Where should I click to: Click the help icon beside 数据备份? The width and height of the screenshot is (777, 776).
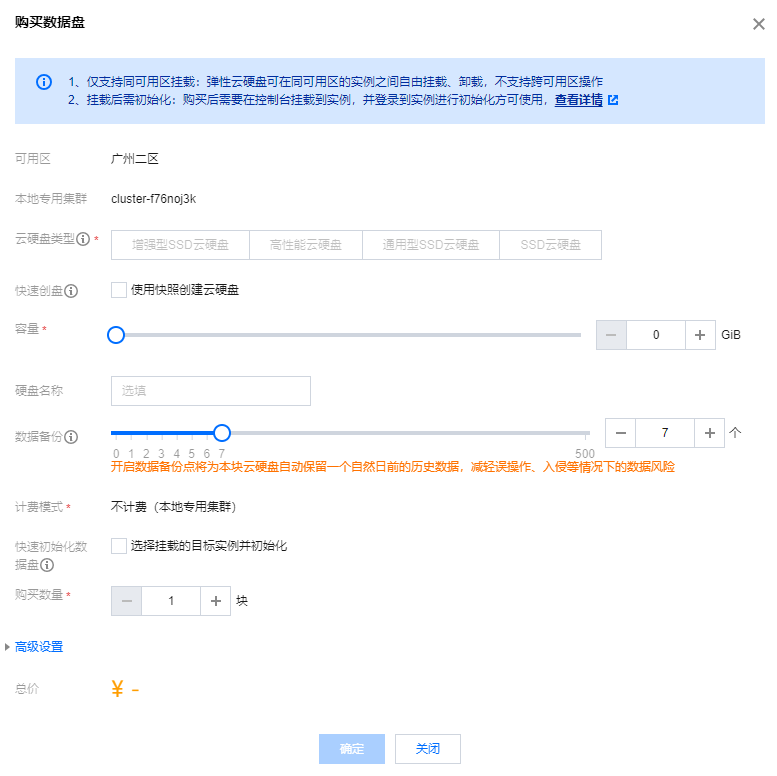pyautogui.click(x=72, y=436)
